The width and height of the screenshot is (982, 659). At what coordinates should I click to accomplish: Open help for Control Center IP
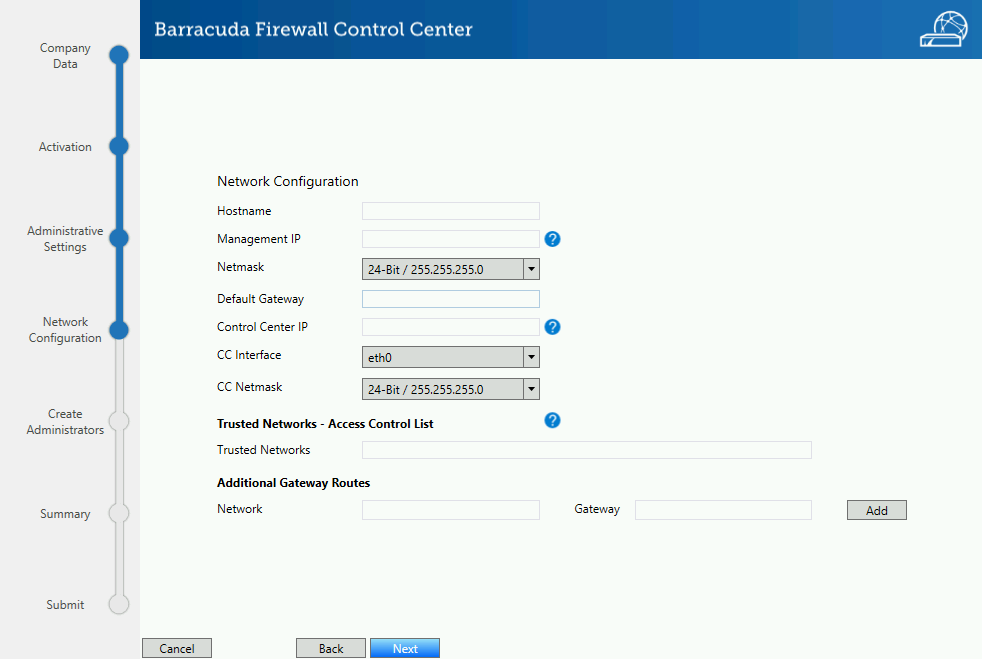[x=552, y=326]
